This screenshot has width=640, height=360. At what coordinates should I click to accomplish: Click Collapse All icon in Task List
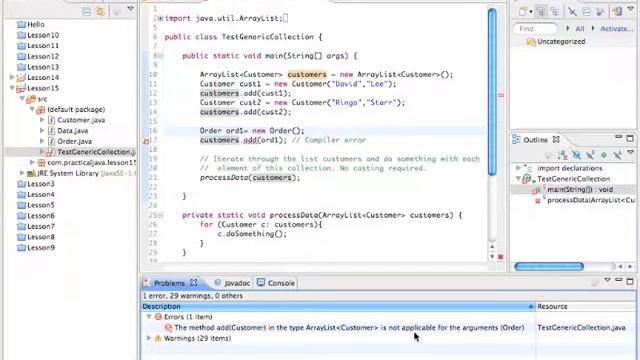(x=587, y=12)
